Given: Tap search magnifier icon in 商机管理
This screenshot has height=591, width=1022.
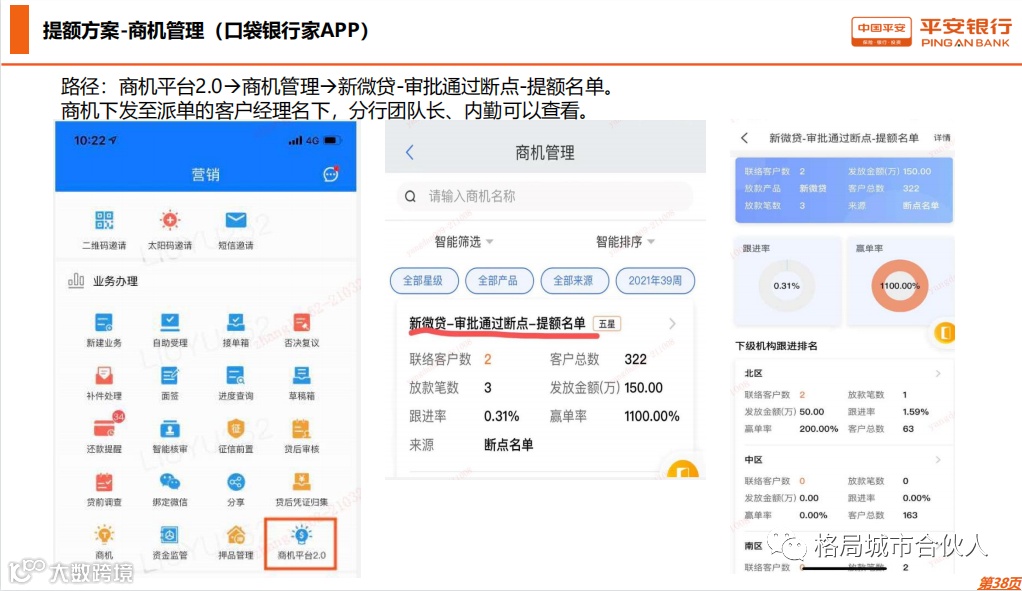Looking at the screenshot, I should tap(410, 196).
